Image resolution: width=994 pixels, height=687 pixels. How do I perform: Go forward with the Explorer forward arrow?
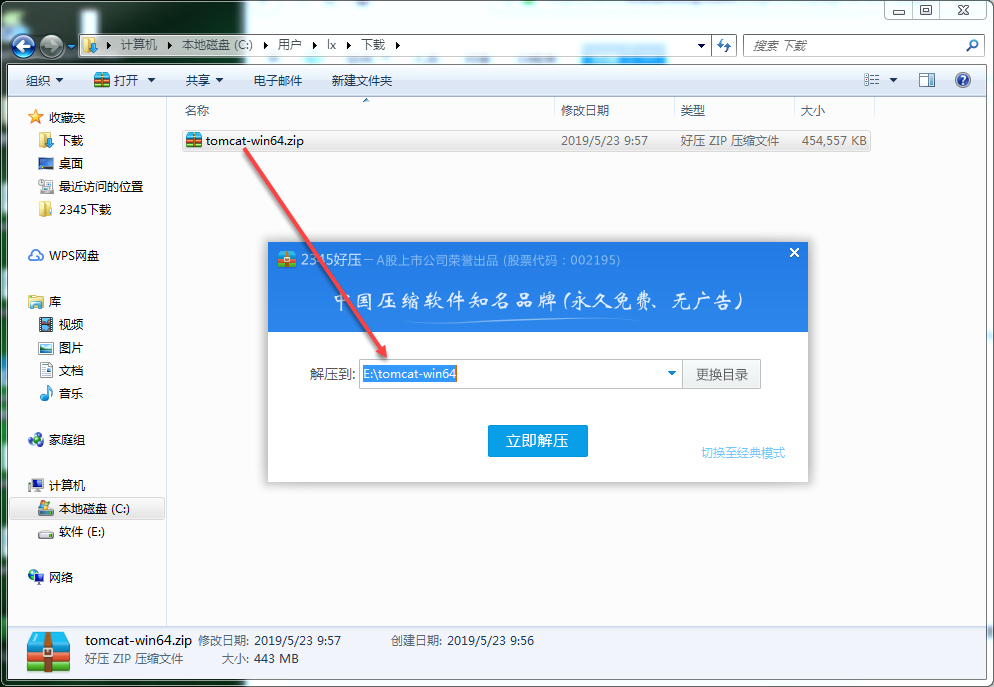51,46
